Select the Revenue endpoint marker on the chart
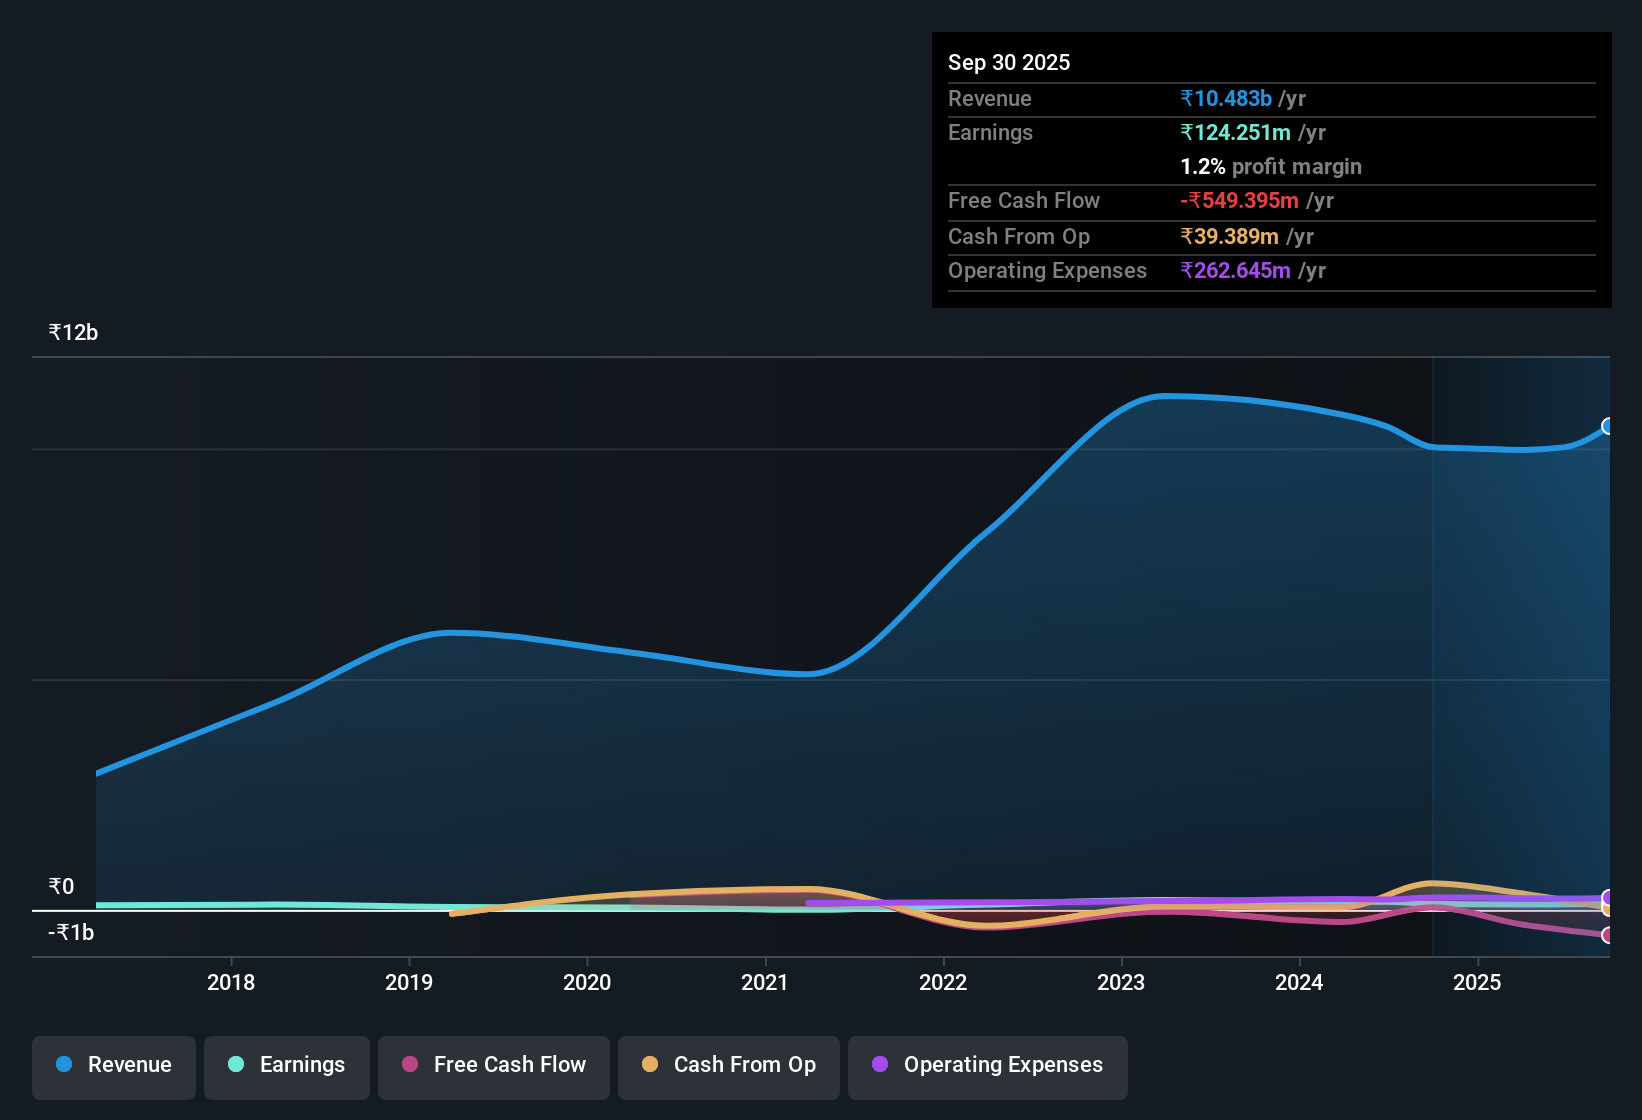The width and height of the screenshot is (1642, 1120). pos(1608,427)
